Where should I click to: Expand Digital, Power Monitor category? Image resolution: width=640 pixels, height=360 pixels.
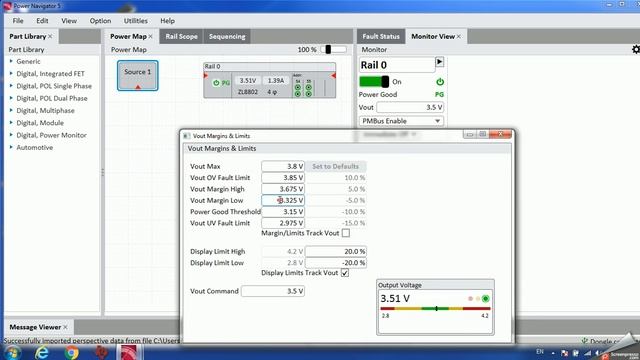pyautogui.click(x=11, y=135)
